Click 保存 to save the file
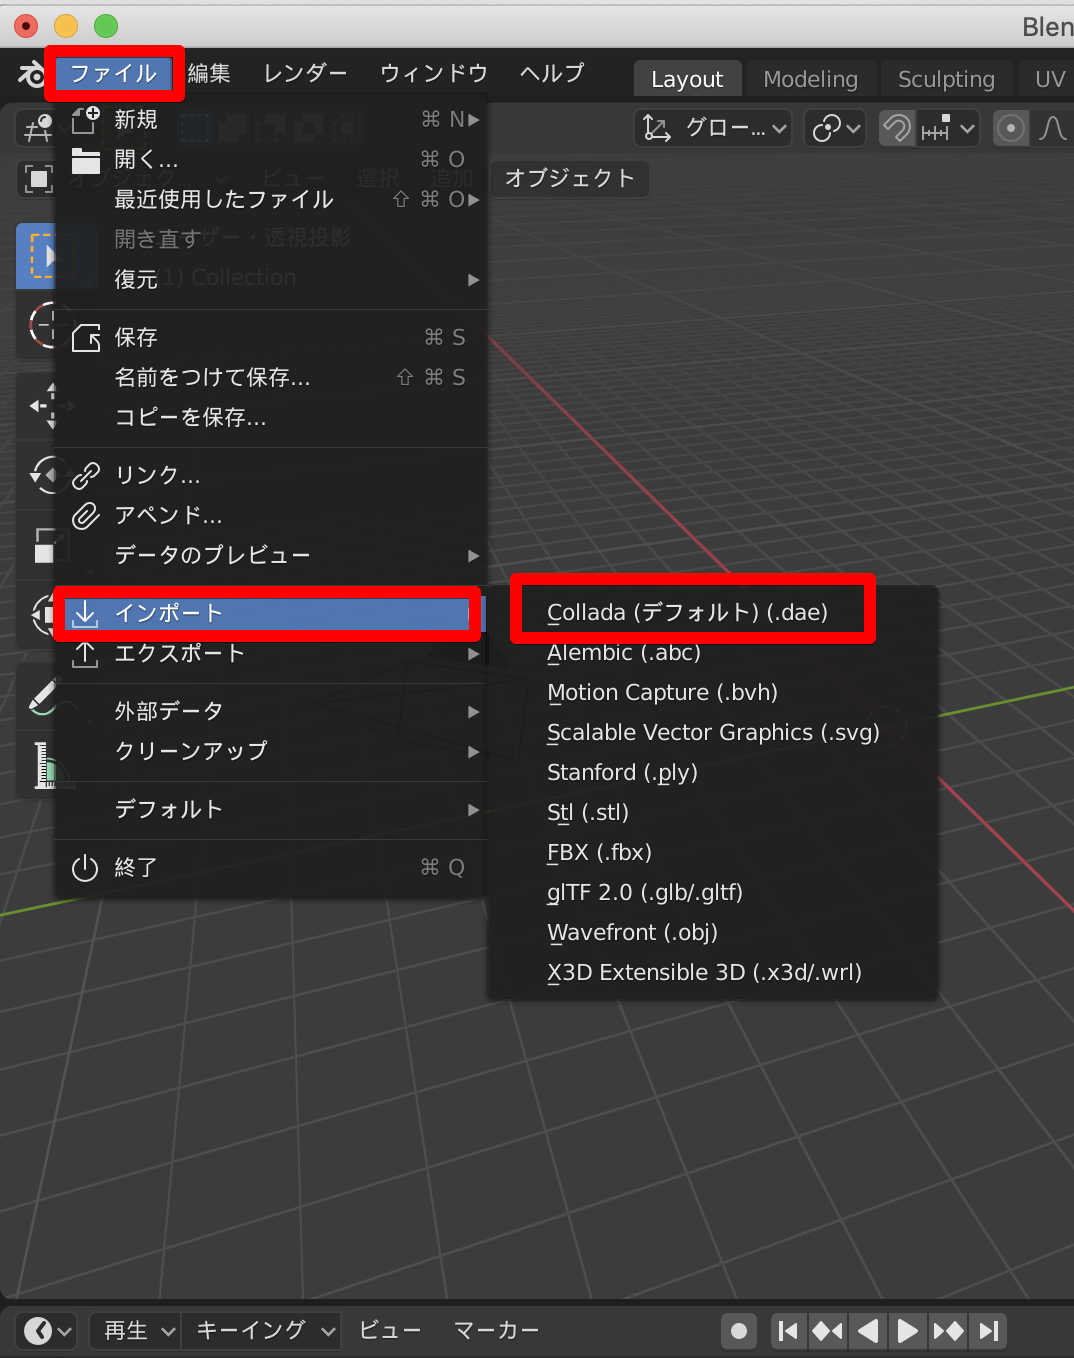Image resolution: width=1074 pixels, height=1358 pixels. coord(271,337)
